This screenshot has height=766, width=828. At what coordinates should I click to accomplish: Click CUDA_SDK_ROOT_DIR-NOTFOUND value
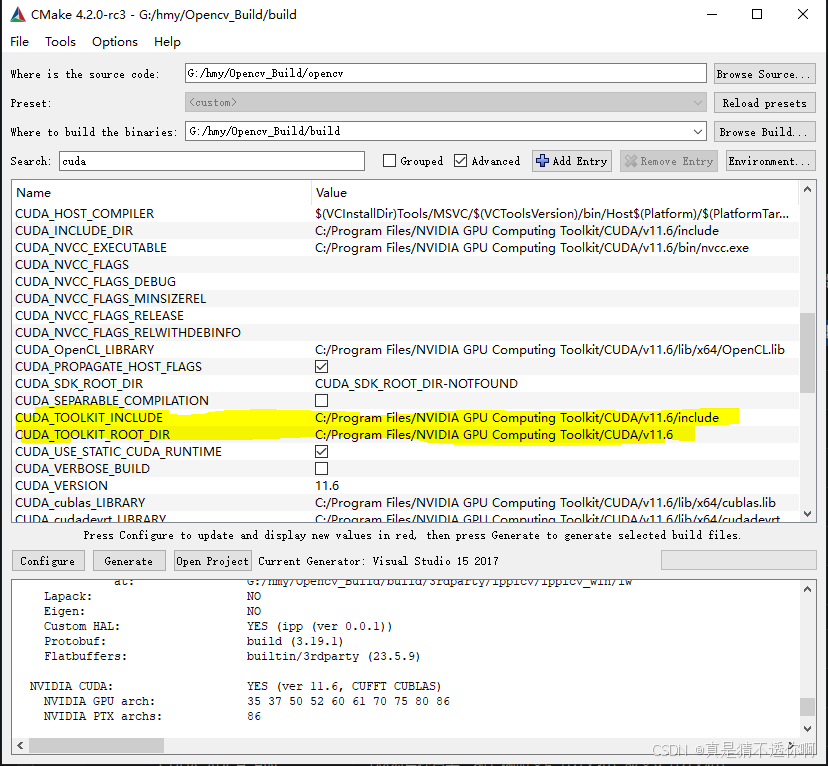click(x=416, y=383)
